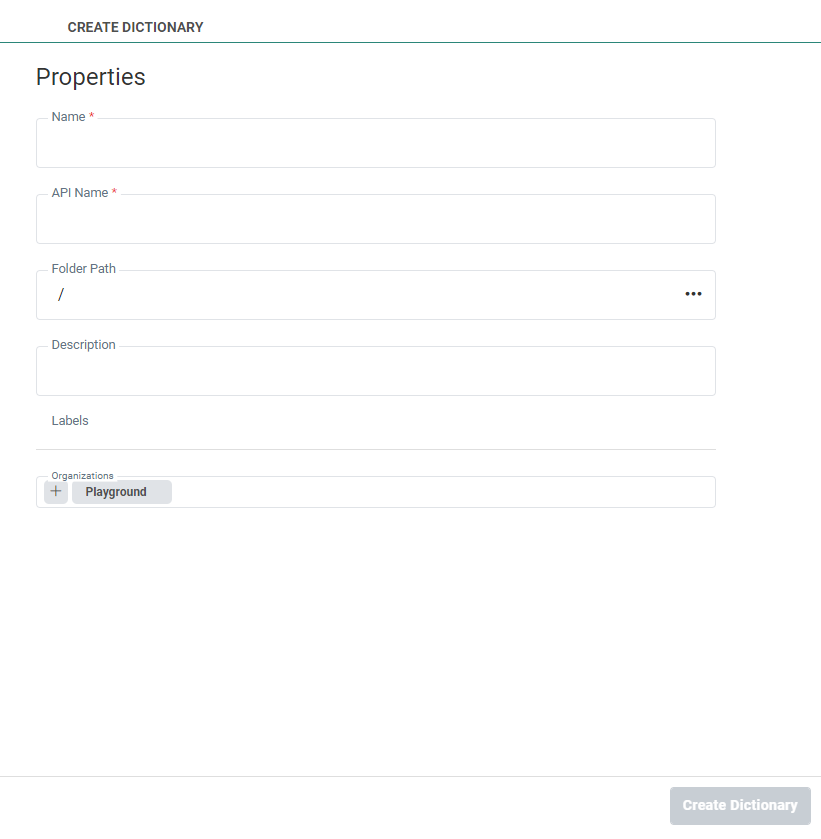Click inside the Name text box
The image size is (821, 839).
(375, 145)
